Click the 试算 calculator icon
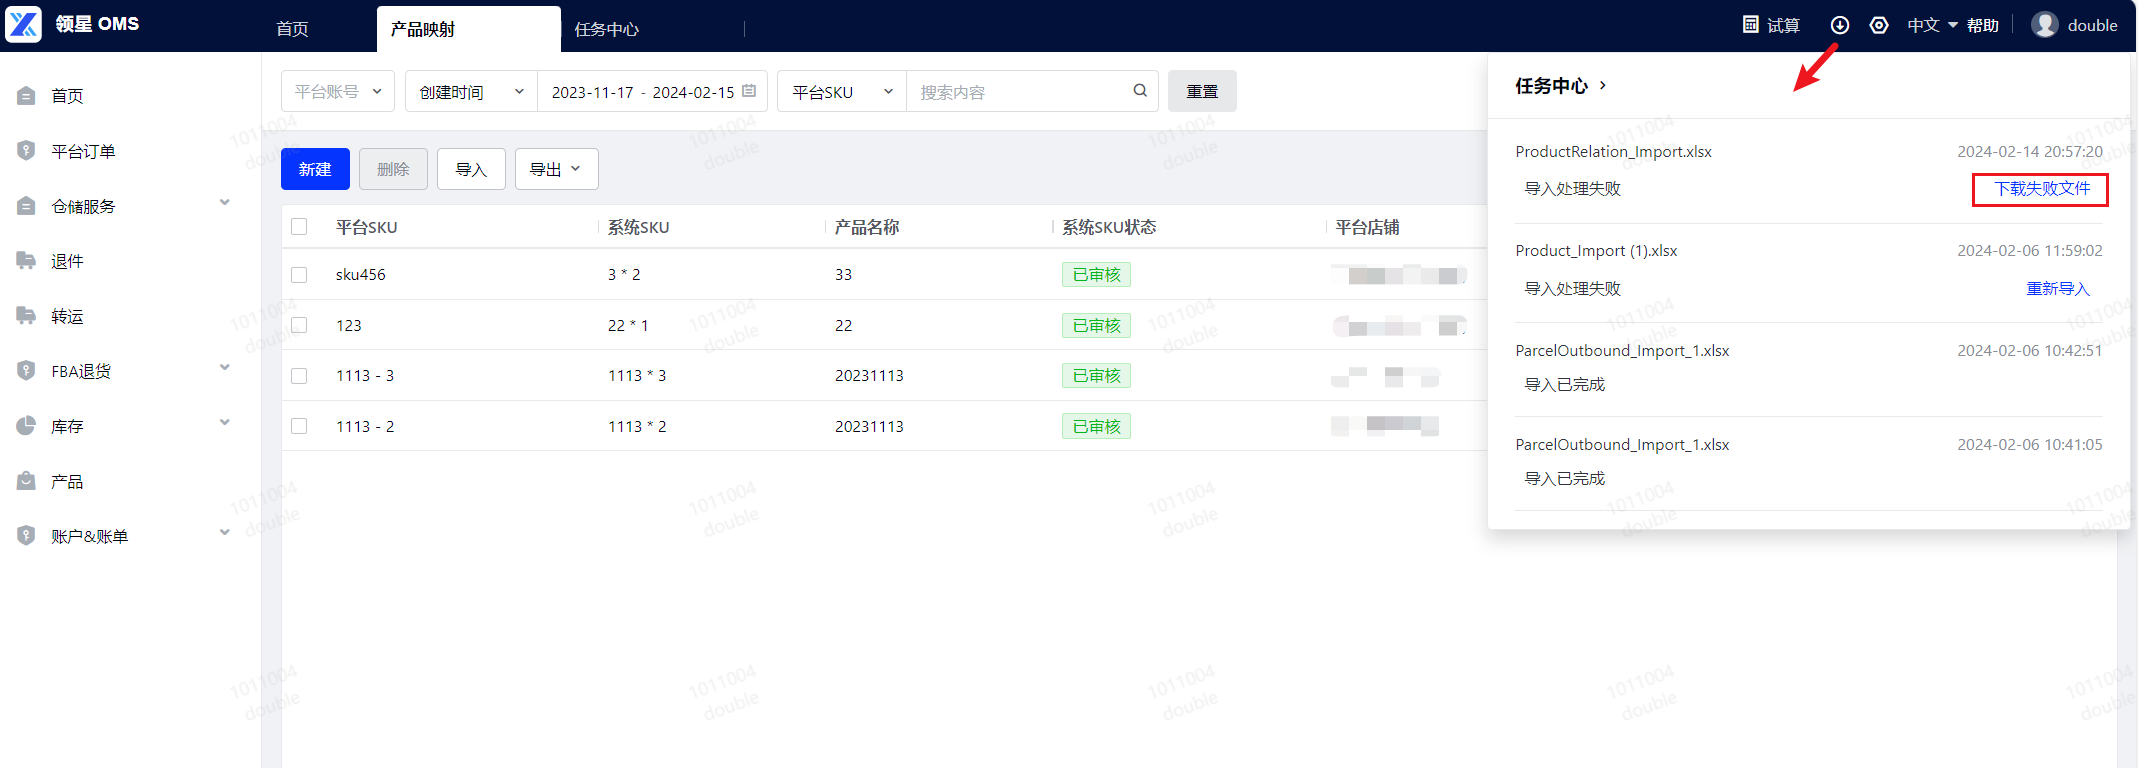The width and height of the screenshot is (2138, 768). (1751, 25)
